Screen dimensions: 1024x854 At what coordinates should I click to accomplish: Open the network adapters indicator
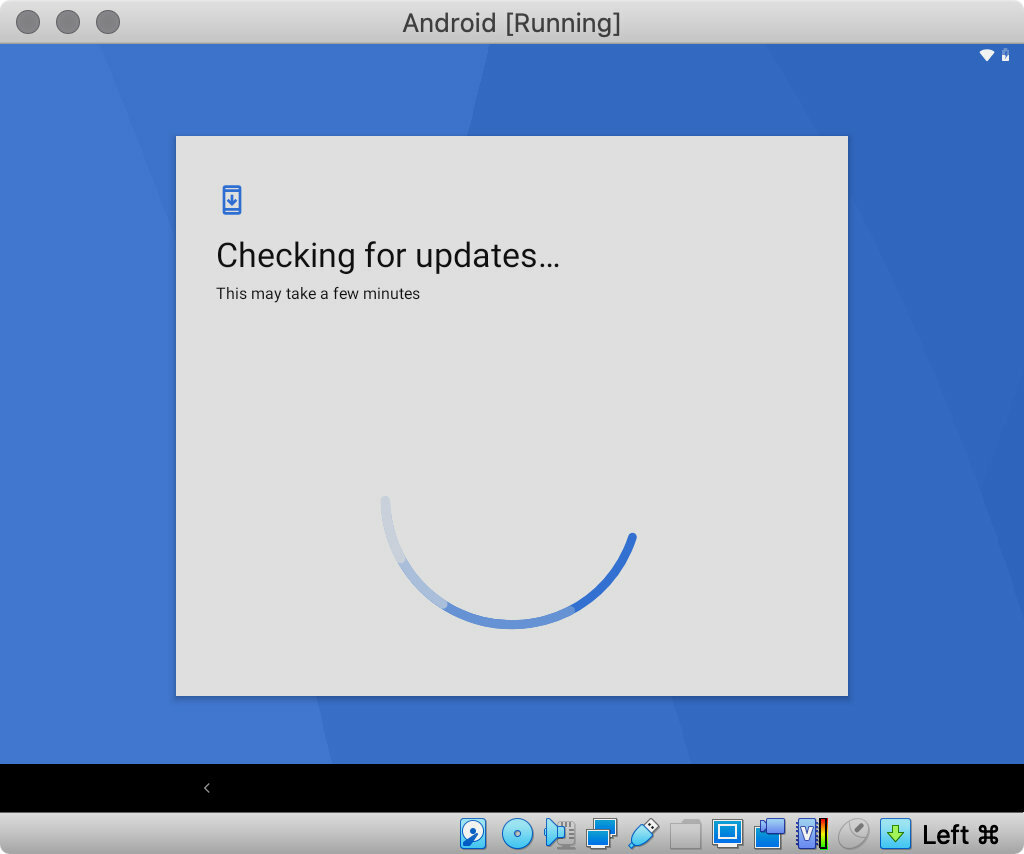point(602,833)
